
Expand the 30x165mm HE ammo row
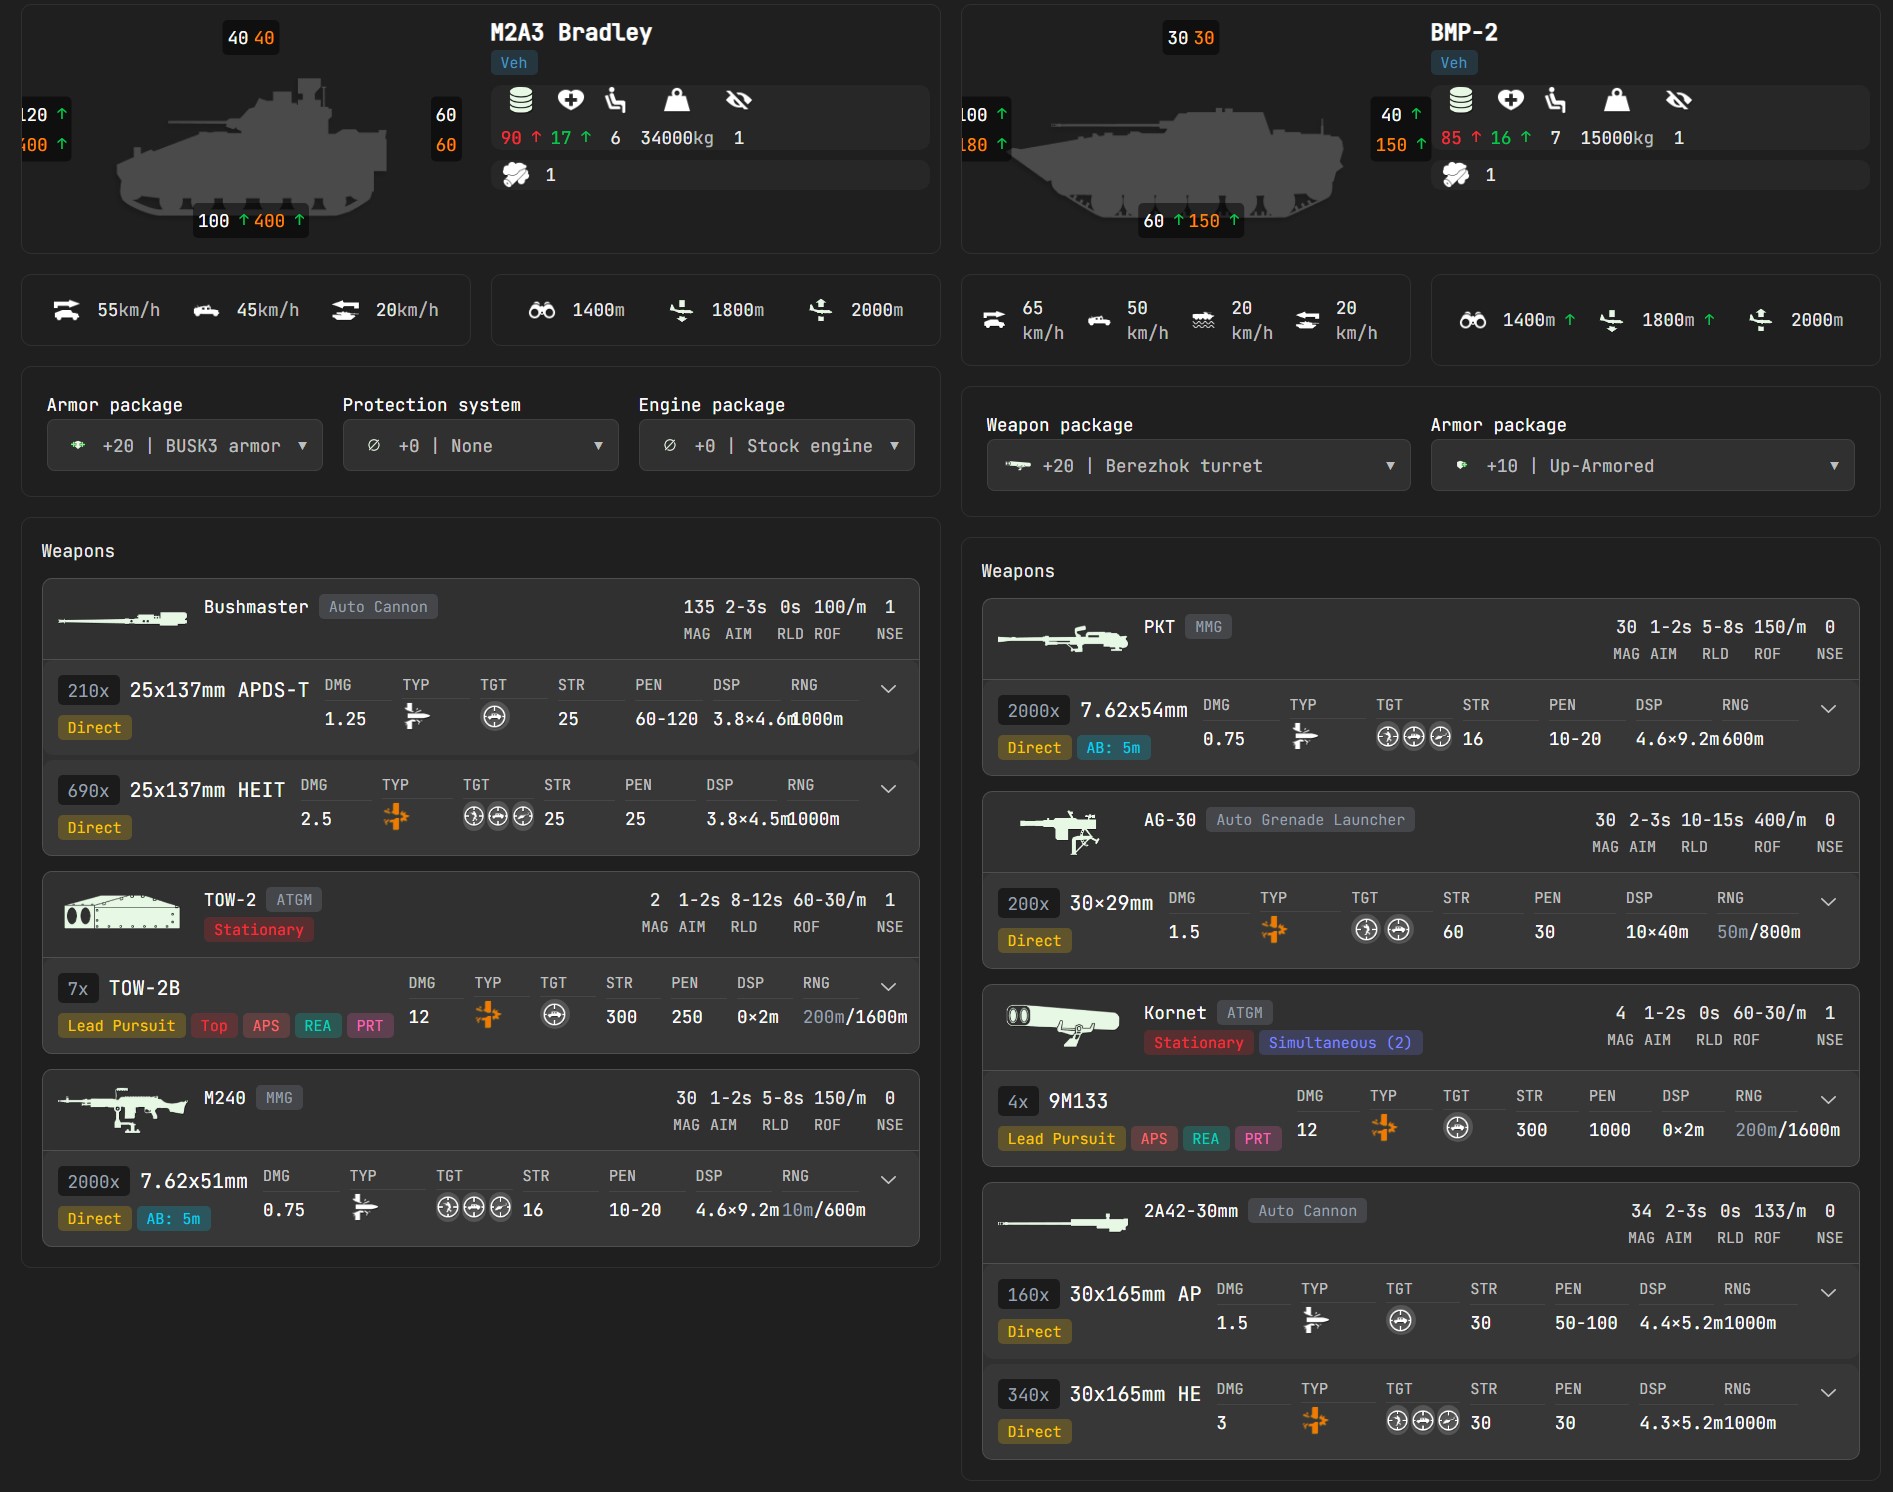[1828, 1393]
